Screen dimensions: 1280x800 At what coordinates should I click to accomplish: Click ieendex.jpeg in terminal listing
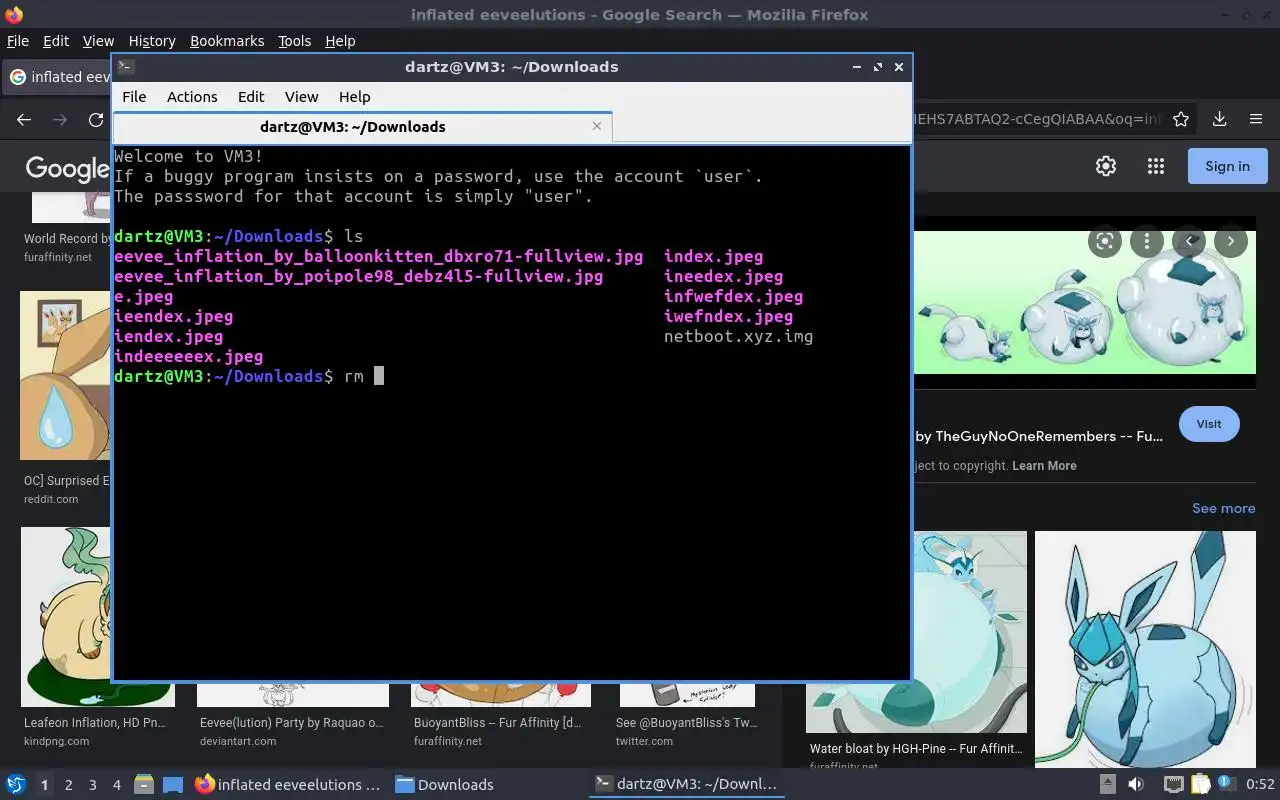(174, 316)
